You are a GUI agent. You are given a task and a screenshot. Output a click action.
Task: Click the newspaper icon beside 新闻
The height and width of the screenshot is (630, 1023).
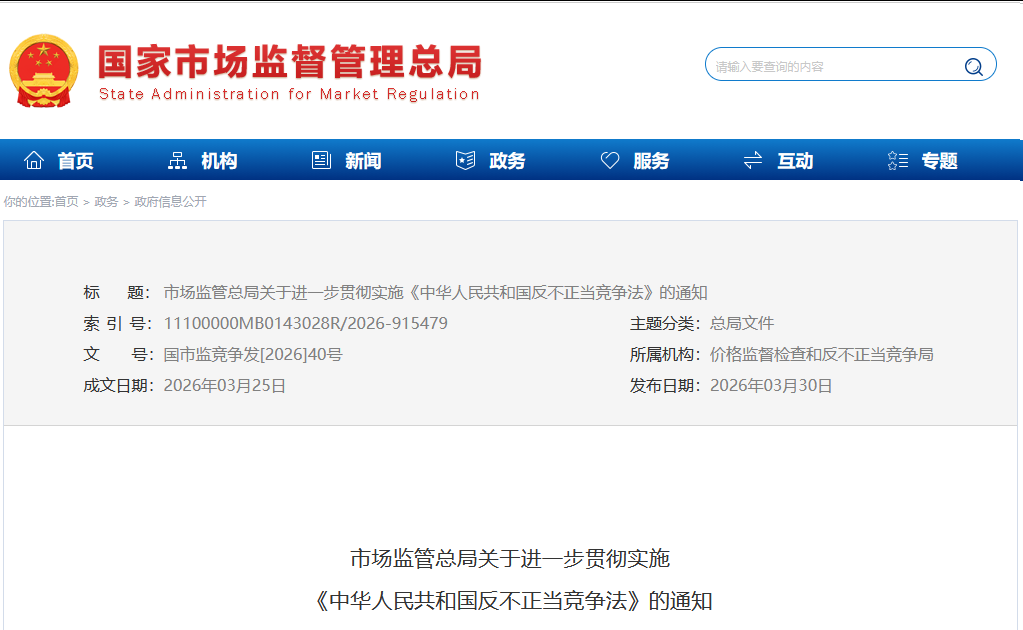point(321,161)
